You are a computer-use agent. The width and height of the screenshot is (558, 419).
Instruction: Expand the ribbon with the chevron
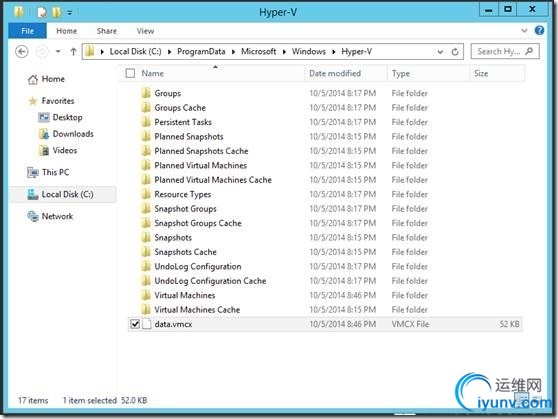pyautogui.click(x=524, y=31)
